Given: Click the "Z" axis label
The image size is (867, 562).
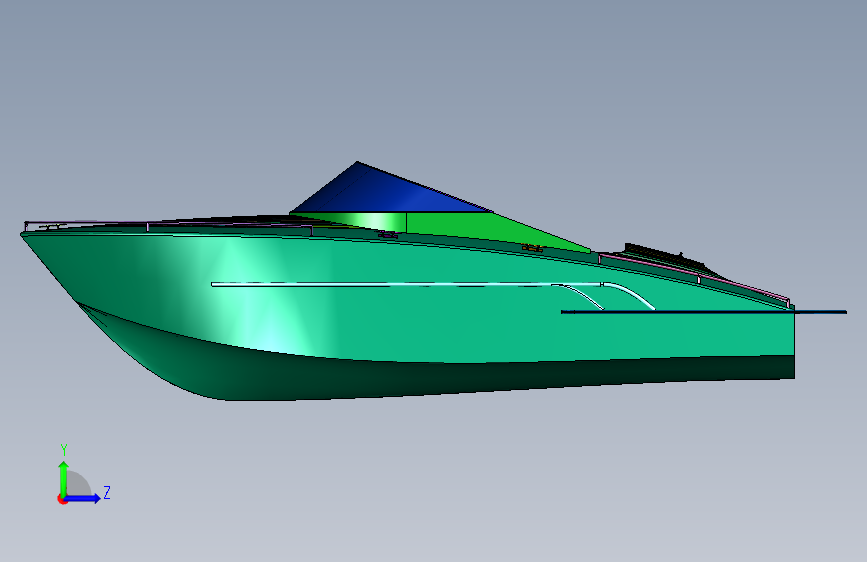Looking at the screenshot, I should [x=107, y=492].
